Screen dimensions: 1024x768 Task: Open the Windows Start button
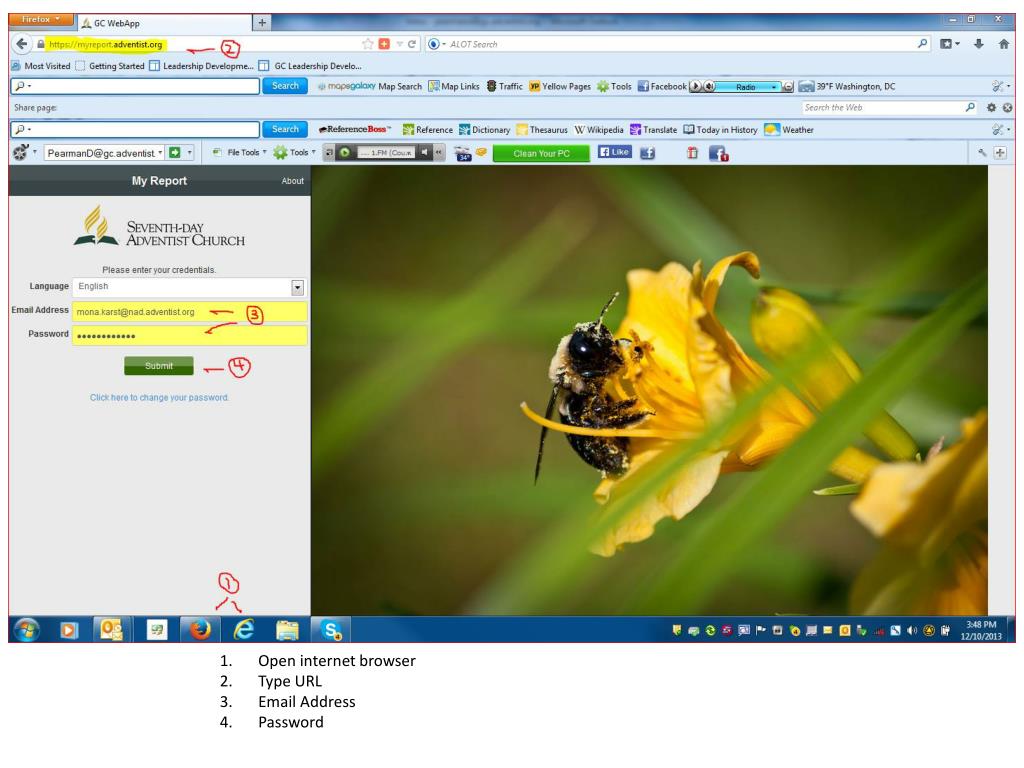click(x=26, y=630)
